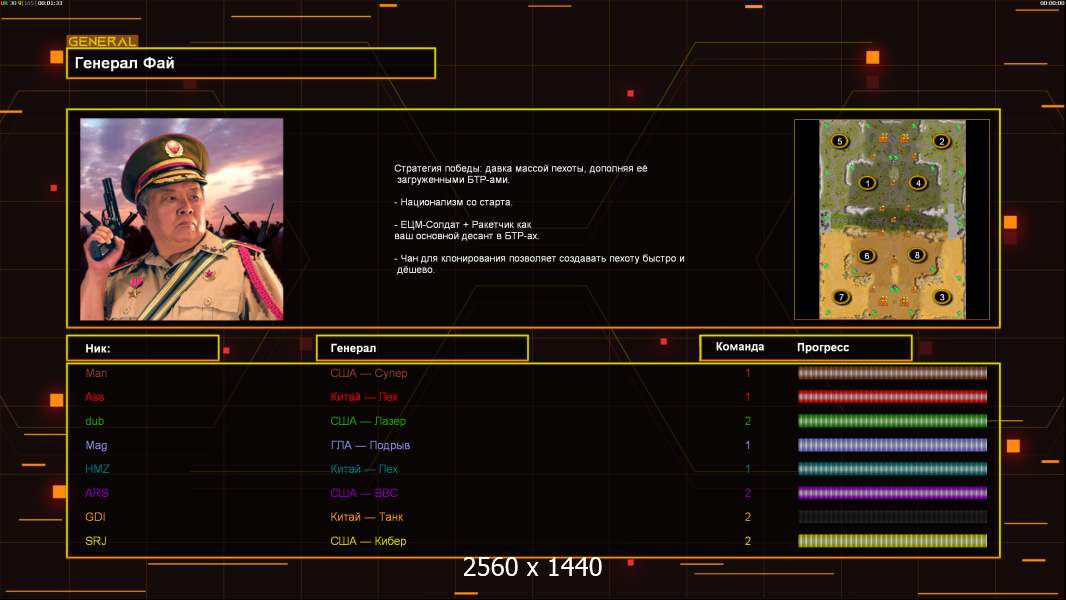Click general 'ГЛА — Подрыв'
Image resolution: width=1066 pixels, height=600 pixels.
(370, 445)
